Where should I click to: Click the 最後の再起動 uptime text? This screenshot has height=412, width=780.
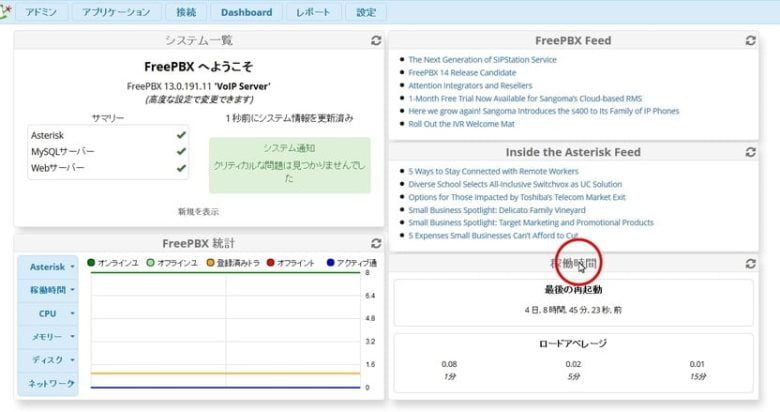pos(573,309)
